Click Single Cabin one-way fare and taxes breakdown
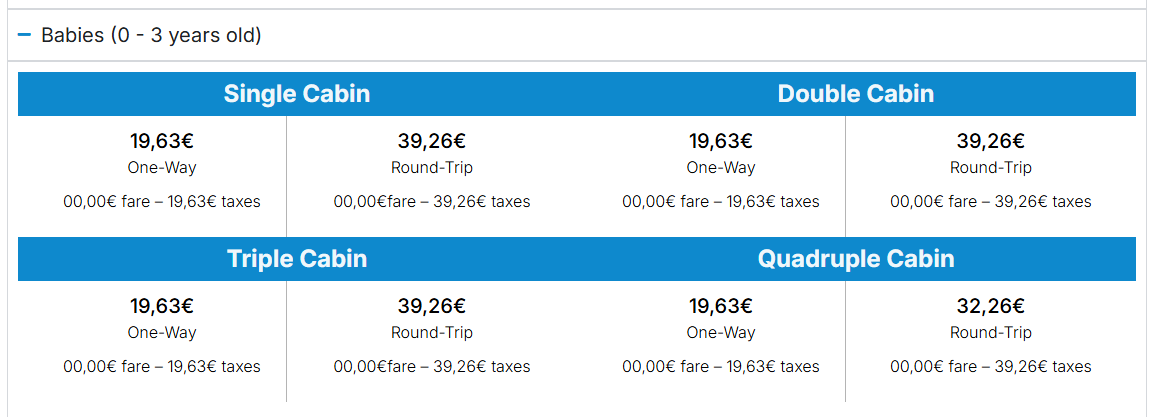 coord(162,202)
